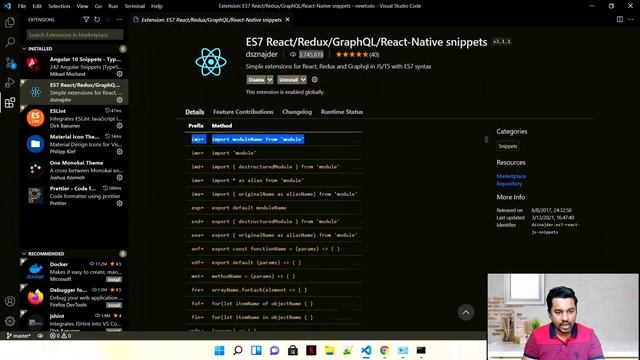
Task: Open editor more actions ellipsis
Action: [x=631, y=19]
